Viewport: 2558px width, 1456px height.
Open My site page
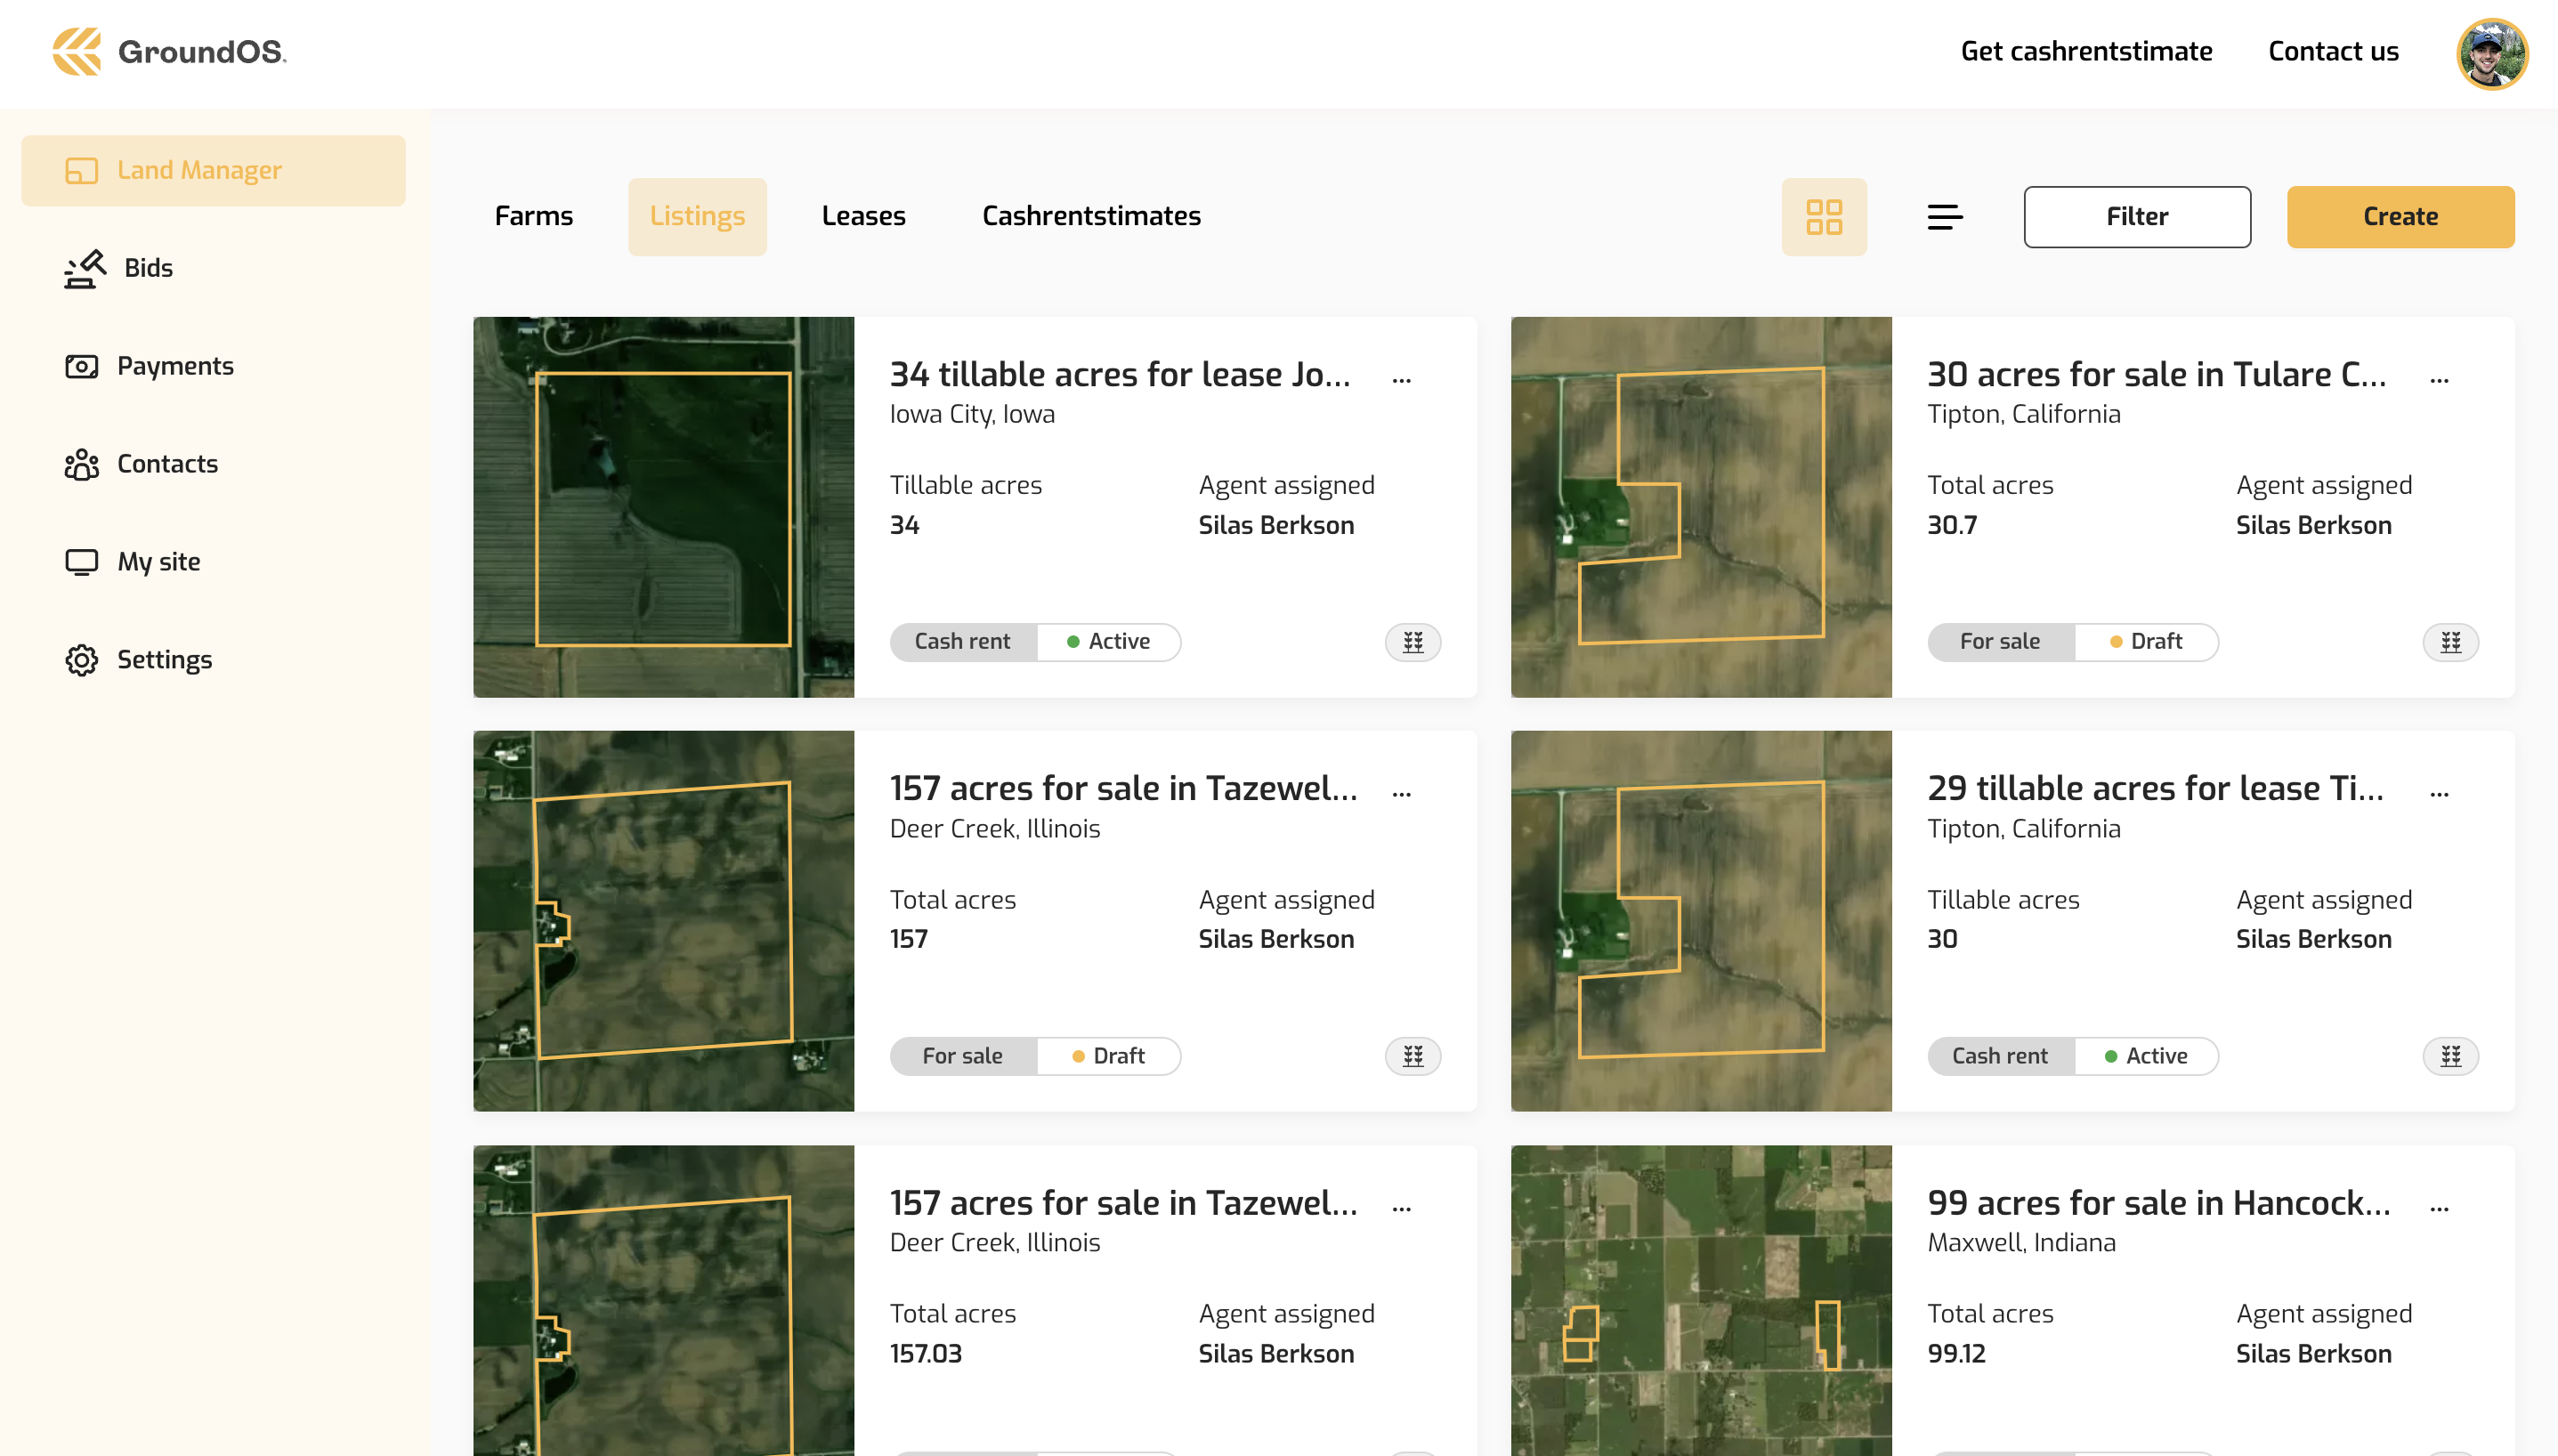[x=158, y=562]
